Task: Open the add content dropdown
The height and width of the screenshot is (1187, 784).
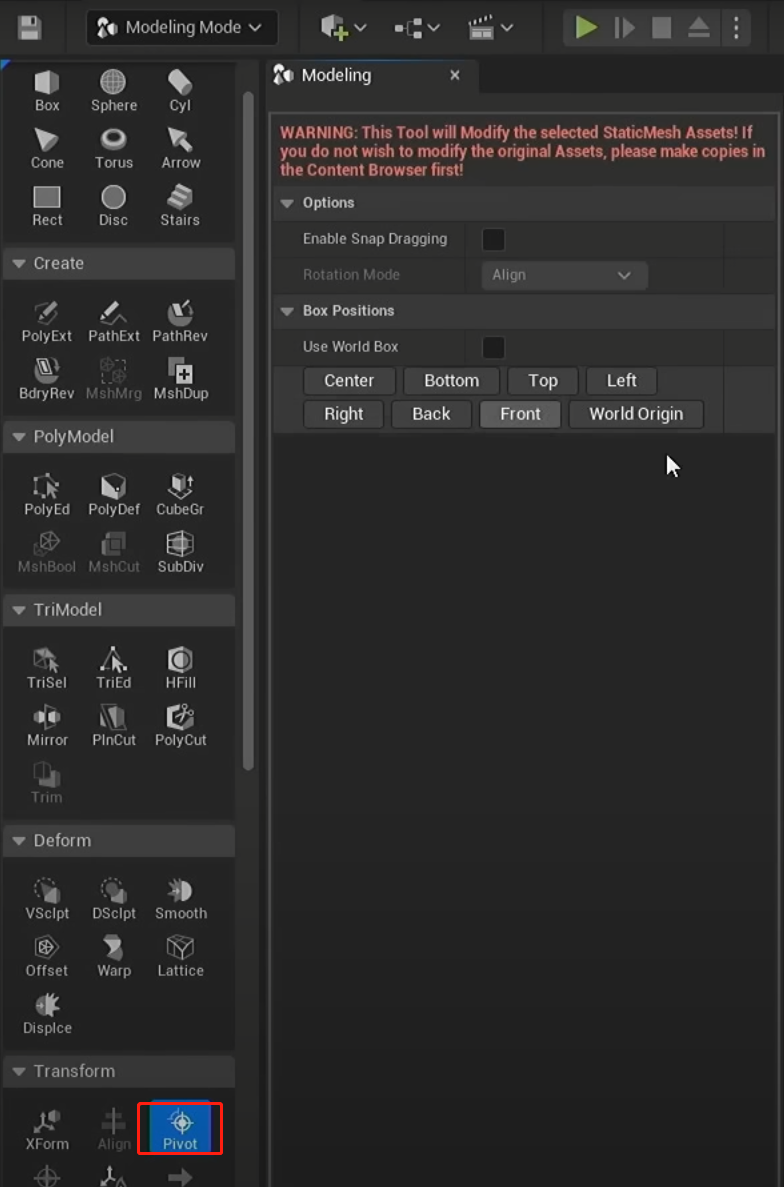Action: tap(344, 28)
